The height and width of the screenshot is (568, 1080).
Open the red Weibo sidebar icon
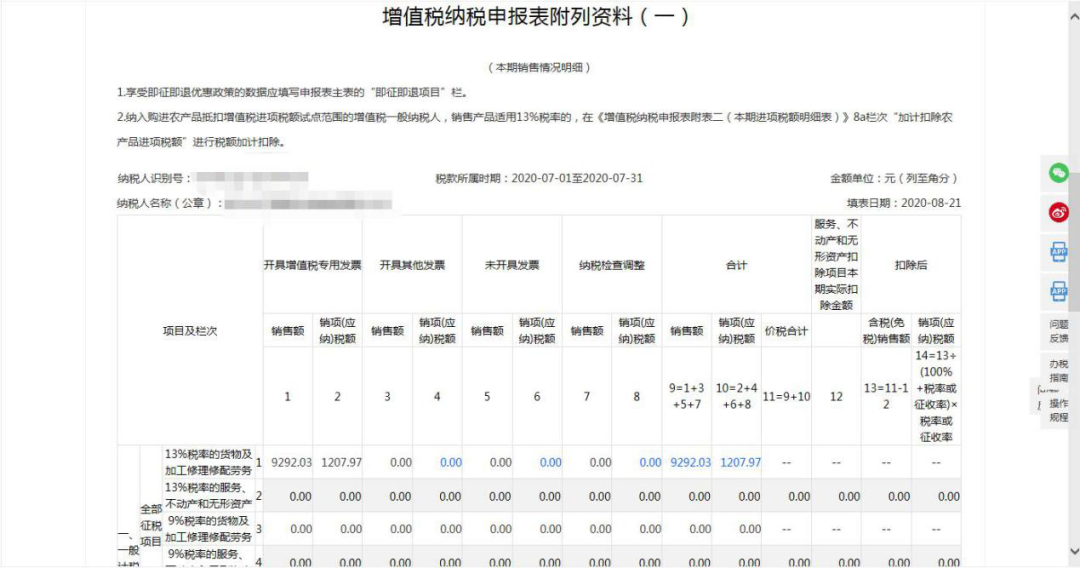1059,212
